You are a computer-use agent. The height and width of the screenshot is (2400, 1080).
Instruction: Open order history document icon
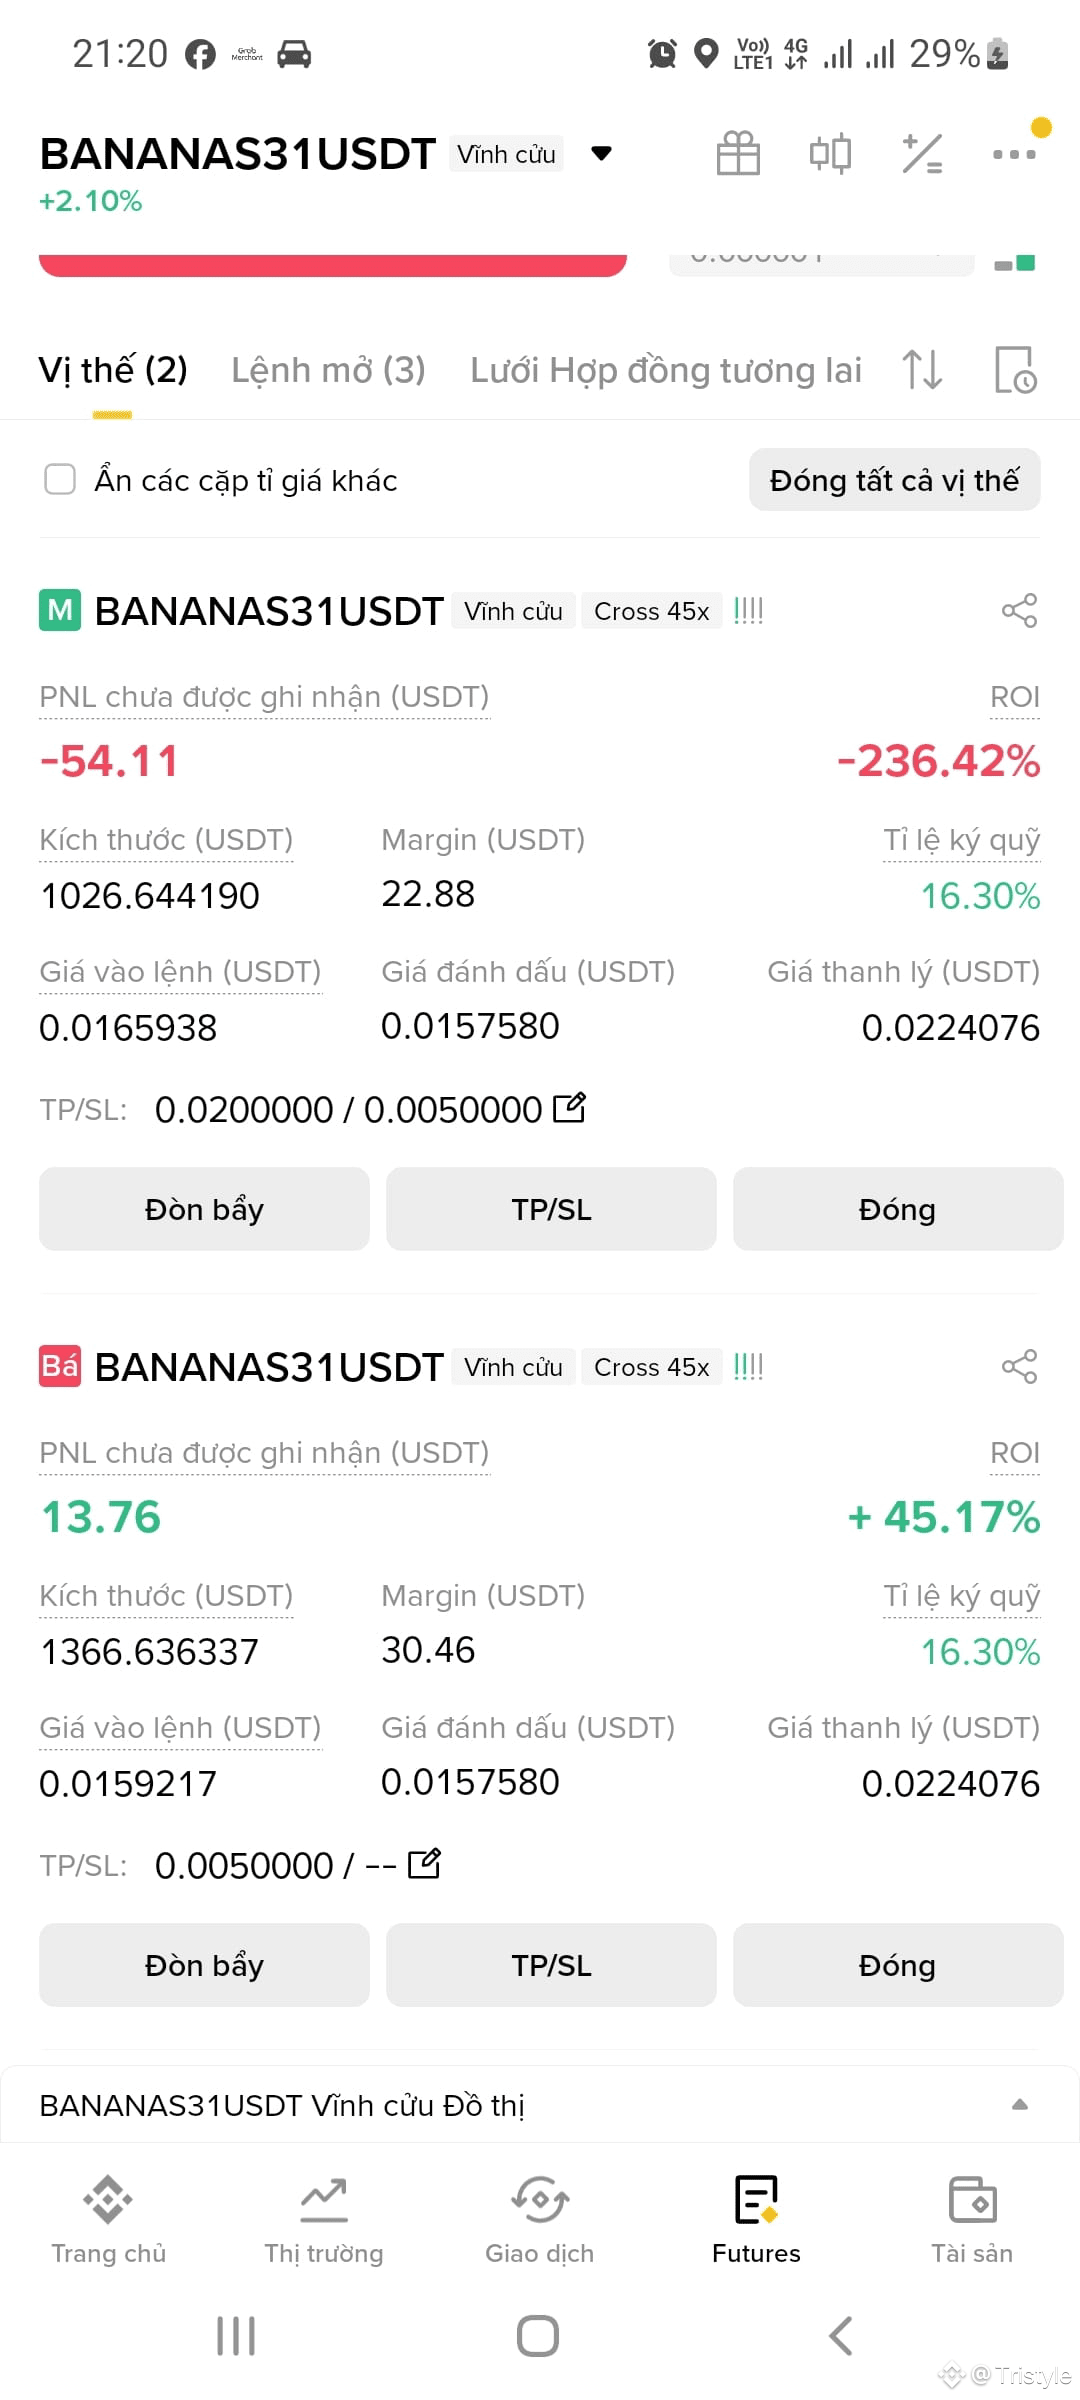(x=1015, y=370)
